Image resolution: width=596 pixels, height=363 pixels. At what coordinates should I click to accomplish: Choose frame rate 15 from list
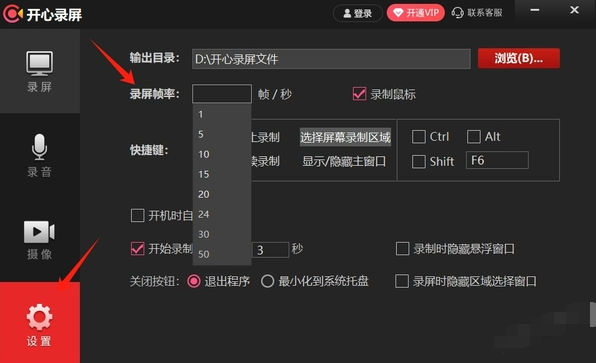(x=222, y=174)
